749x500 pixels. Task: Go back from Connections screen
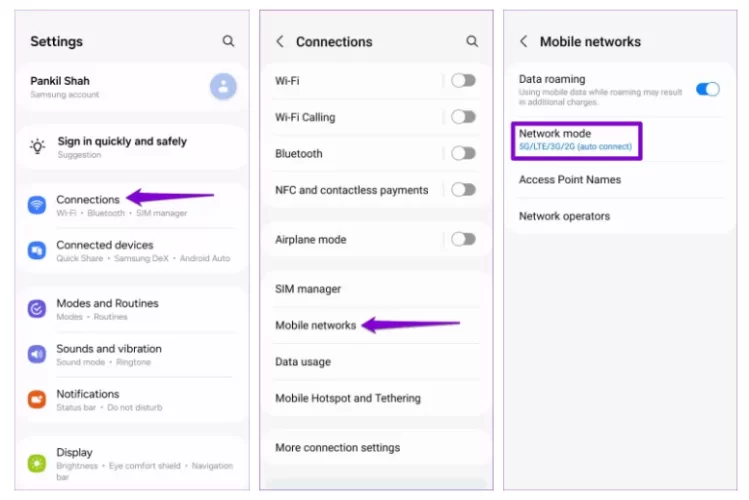coord(280,41)
